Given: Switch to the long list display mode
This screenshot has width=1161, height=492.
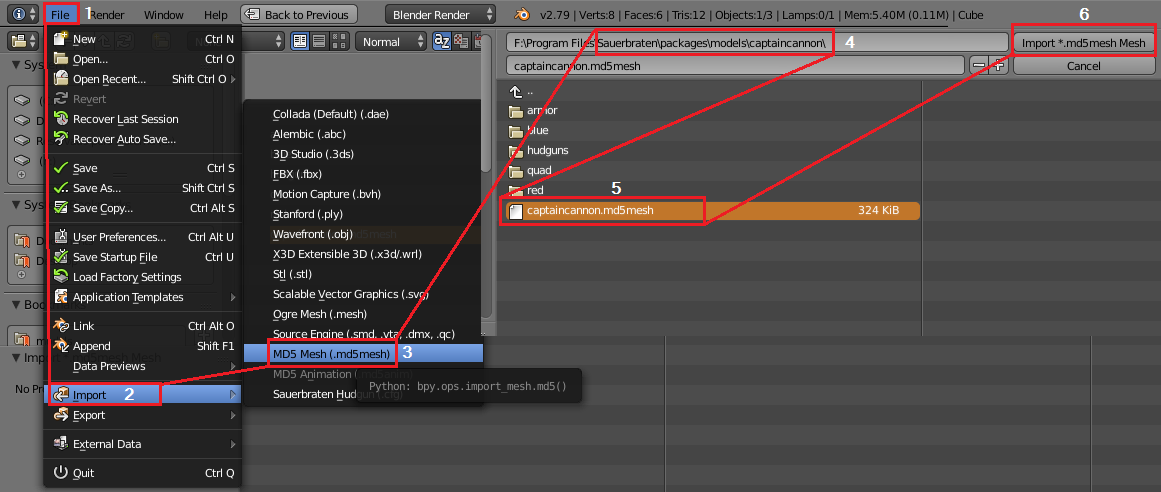Looking at the screenshot, I should (320, 41).
